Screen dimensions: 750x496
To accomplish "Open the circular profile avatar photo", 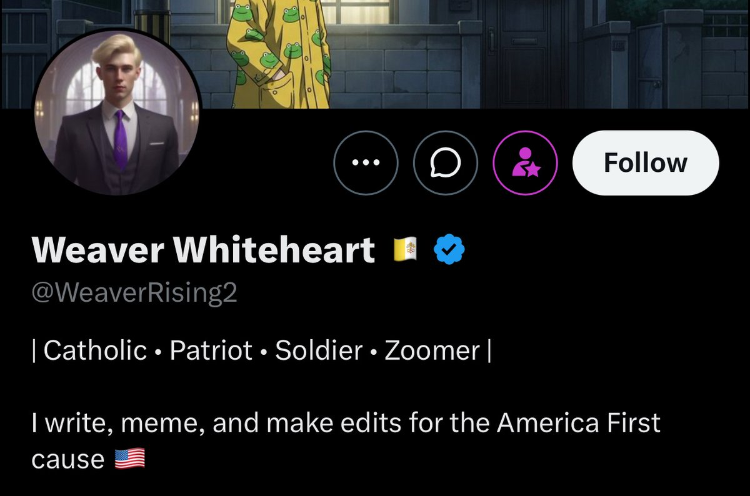I will click(x=117, y=111).
